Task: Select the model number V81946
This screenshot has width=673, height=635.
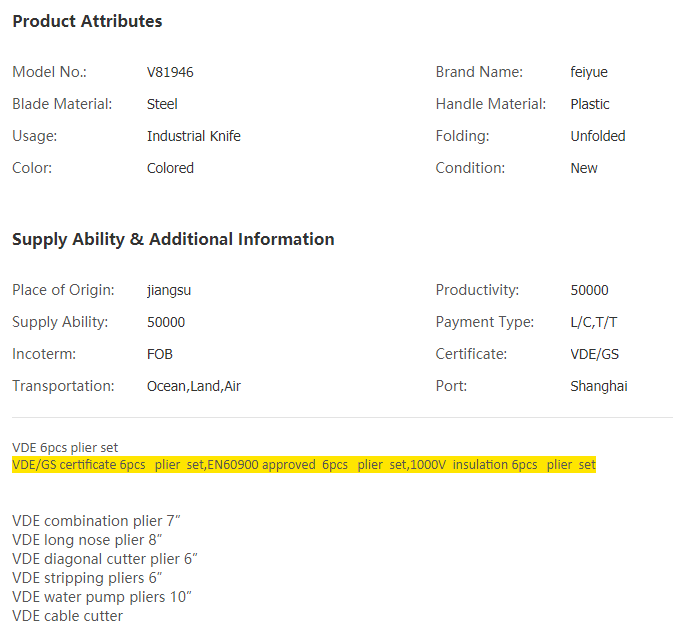Action: (177, 72)
